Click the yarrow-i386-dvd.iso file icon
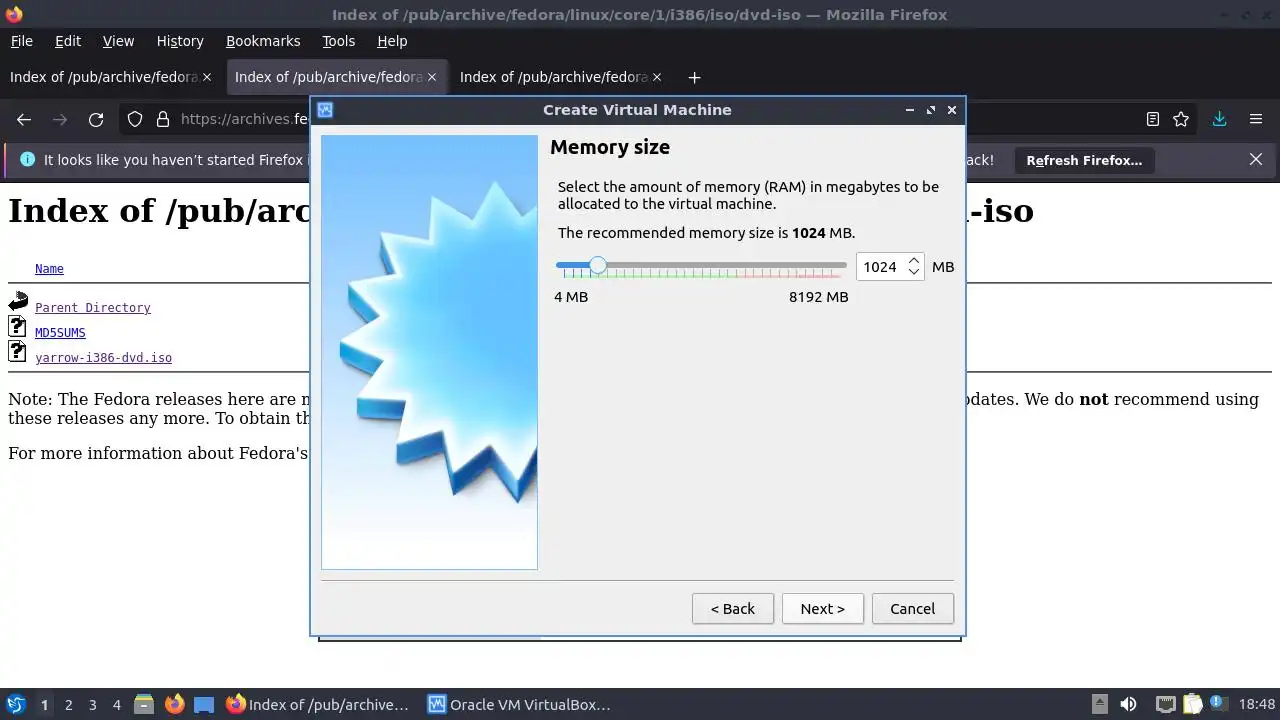Viewport: 1280px width, 720px height. click(17, 351)
